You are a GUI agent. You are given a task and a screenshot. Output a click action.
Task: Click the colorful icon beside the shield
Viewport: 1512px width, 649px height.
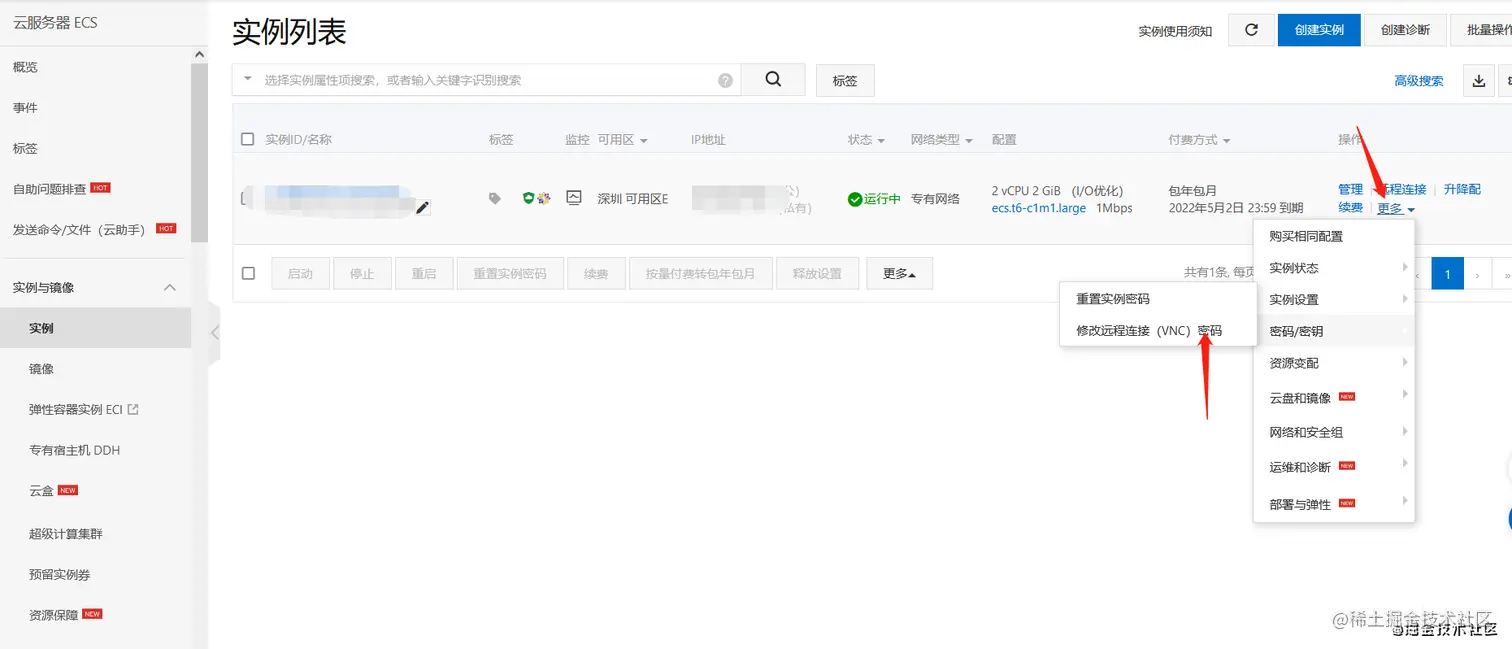click(544, 198)
